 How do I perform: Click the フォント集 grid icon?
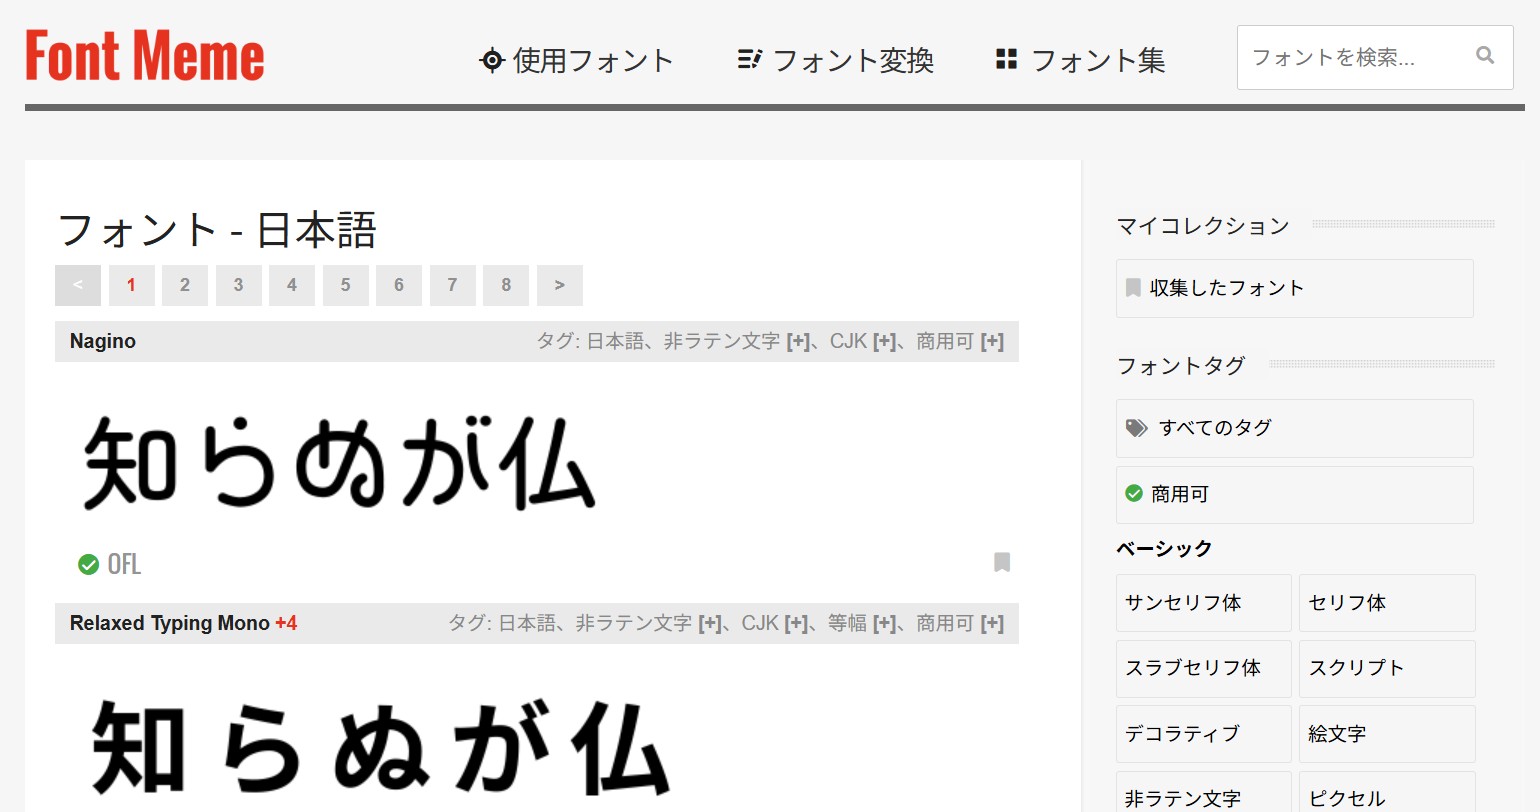[x=1006, y=60]
